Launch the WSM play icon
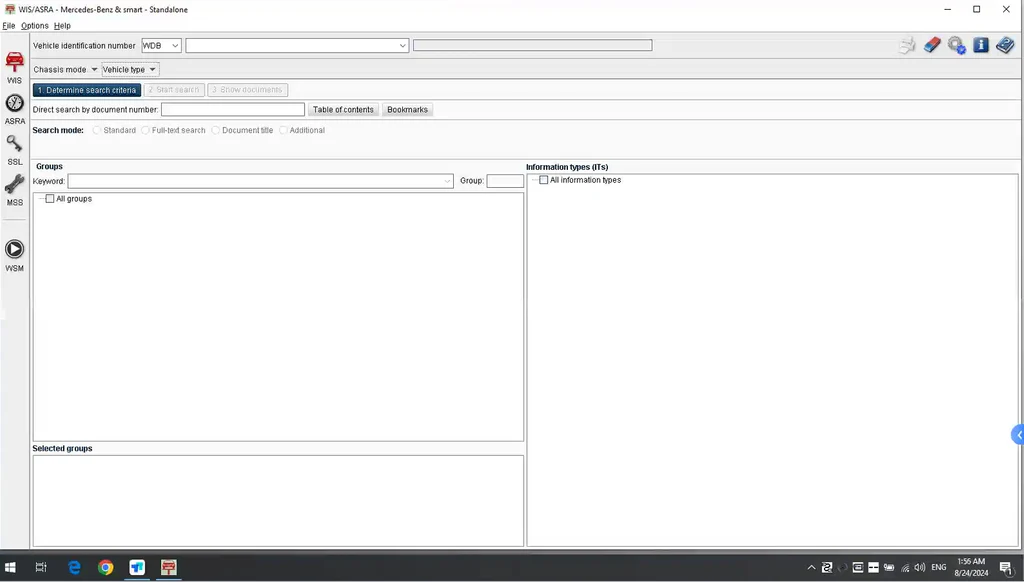Viewport: 1024px width, 582px height. click(x=14, y=253)
